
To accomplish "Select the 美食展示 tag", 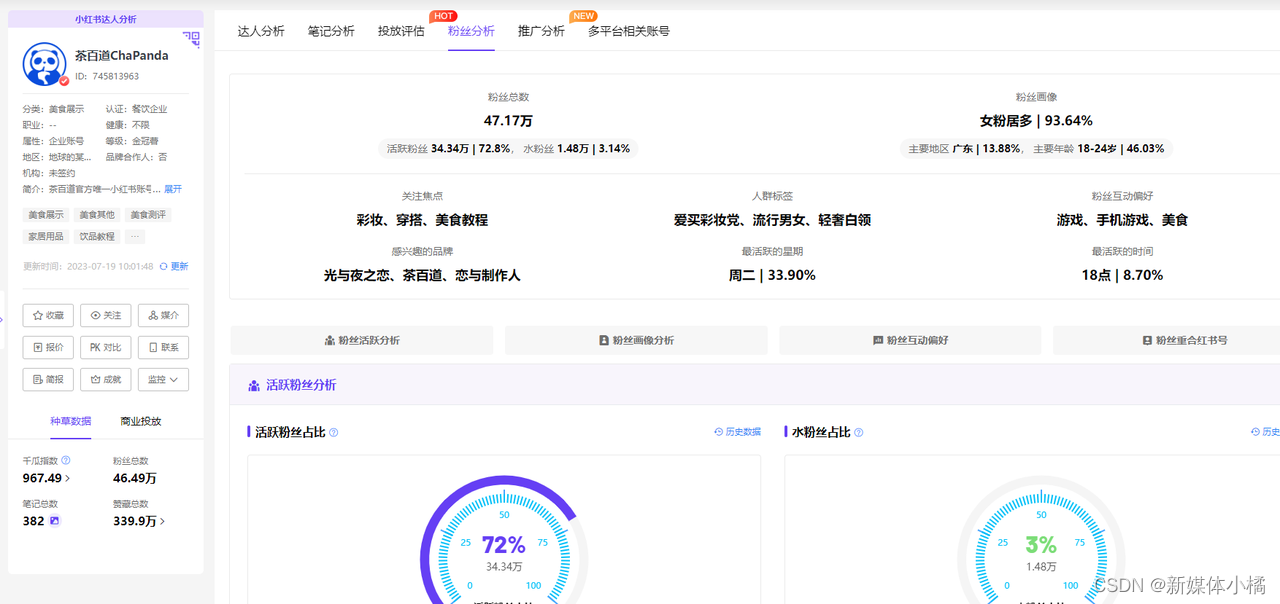I will click(46, 215).
